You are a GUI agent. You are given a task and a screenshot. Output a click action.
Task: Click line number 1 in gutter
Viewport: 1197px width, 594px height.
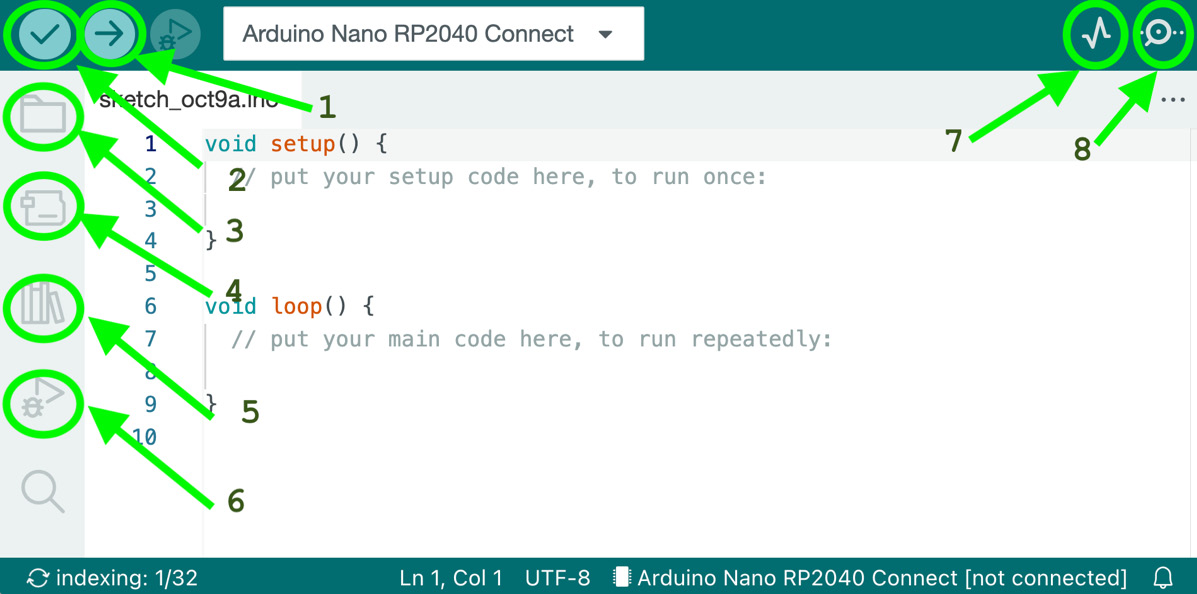point(150,144)
